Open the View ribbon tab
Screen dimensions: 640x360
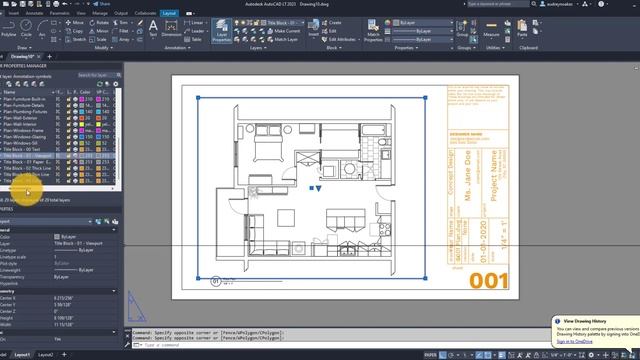[x=81, y=13]
